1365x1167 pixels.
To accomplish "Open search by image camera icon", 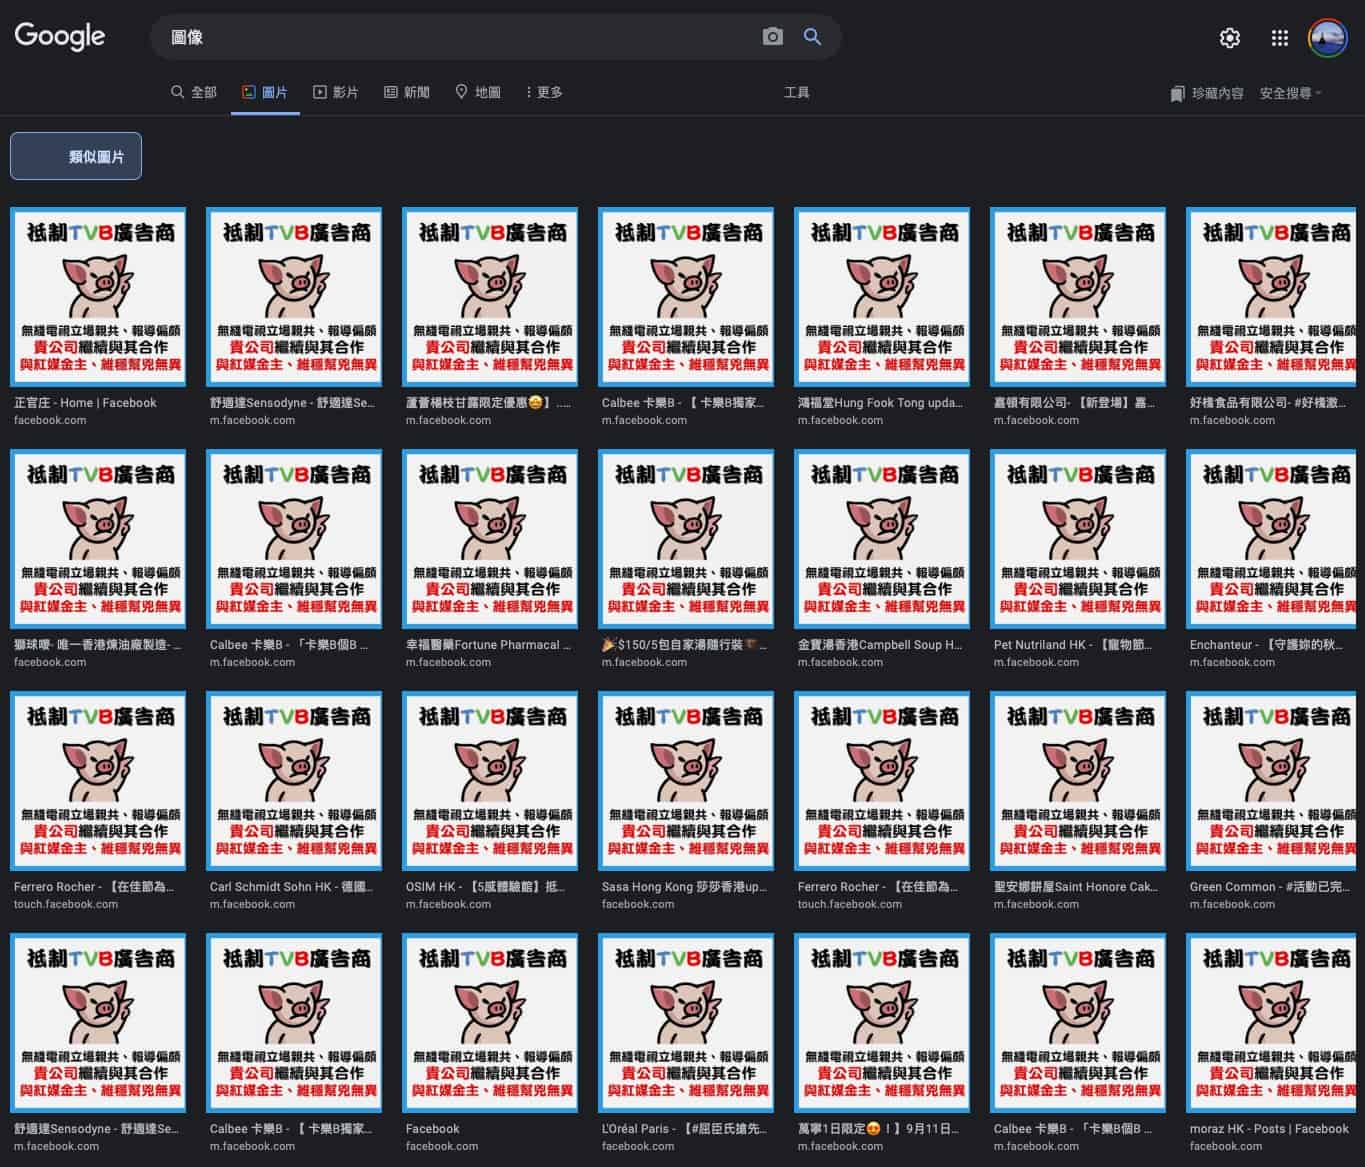I will tap(772, 37).
